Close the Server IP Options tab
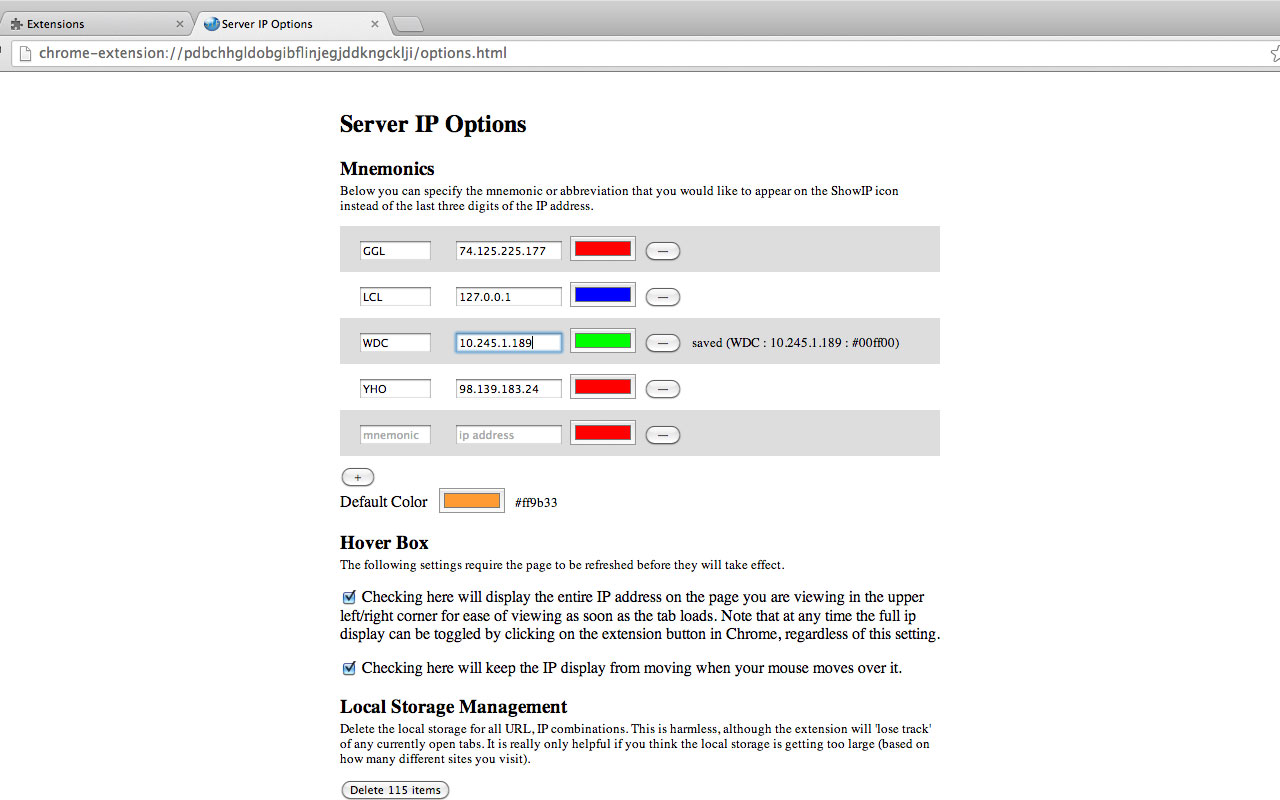1280x800 pixels. click(375, 24)
